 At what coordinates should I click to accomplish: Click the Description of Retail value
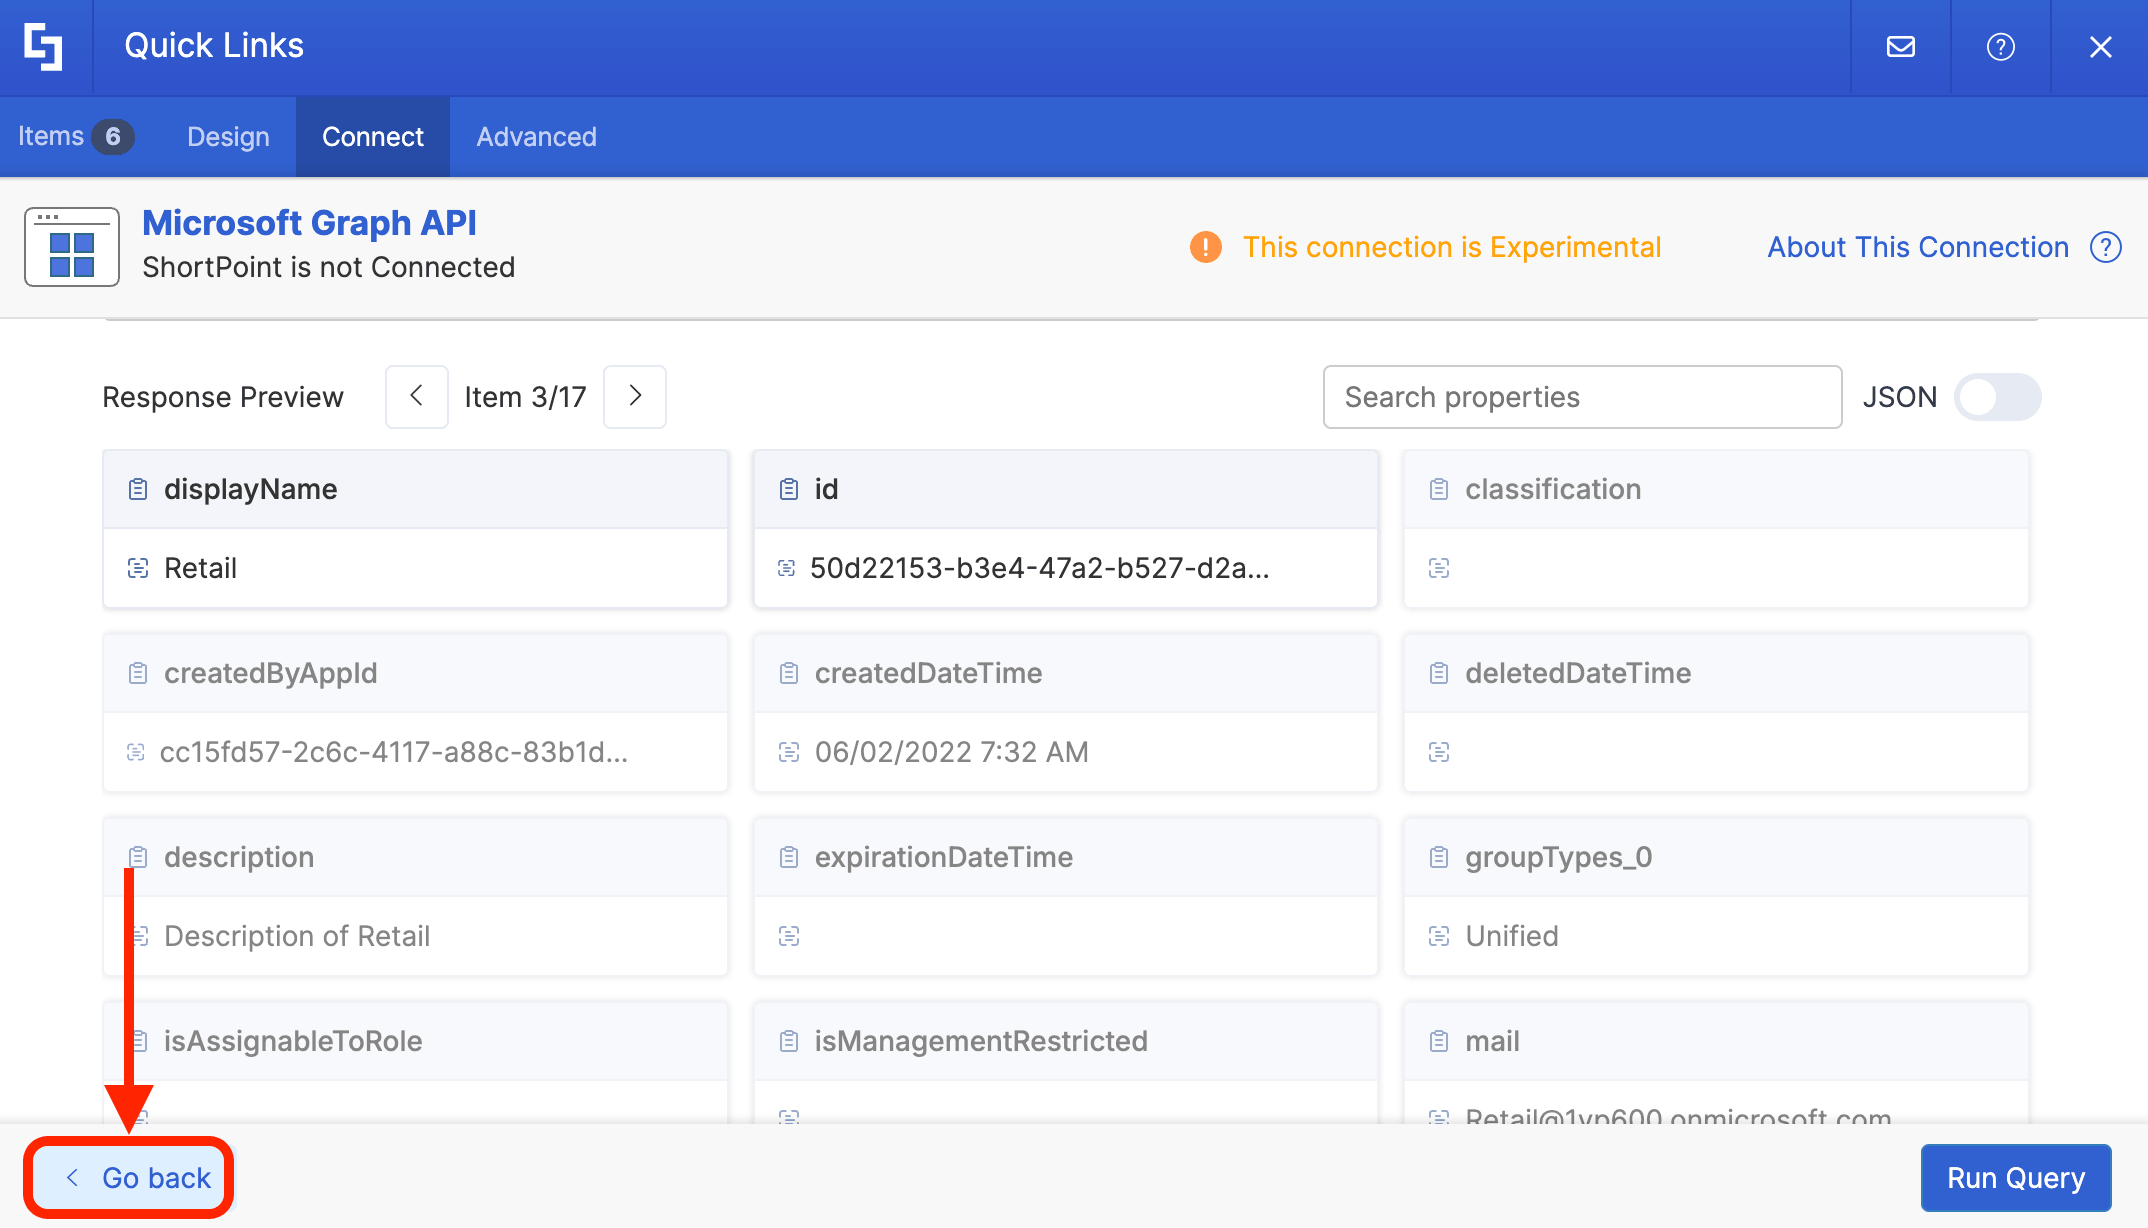click(x=297, y=936)
